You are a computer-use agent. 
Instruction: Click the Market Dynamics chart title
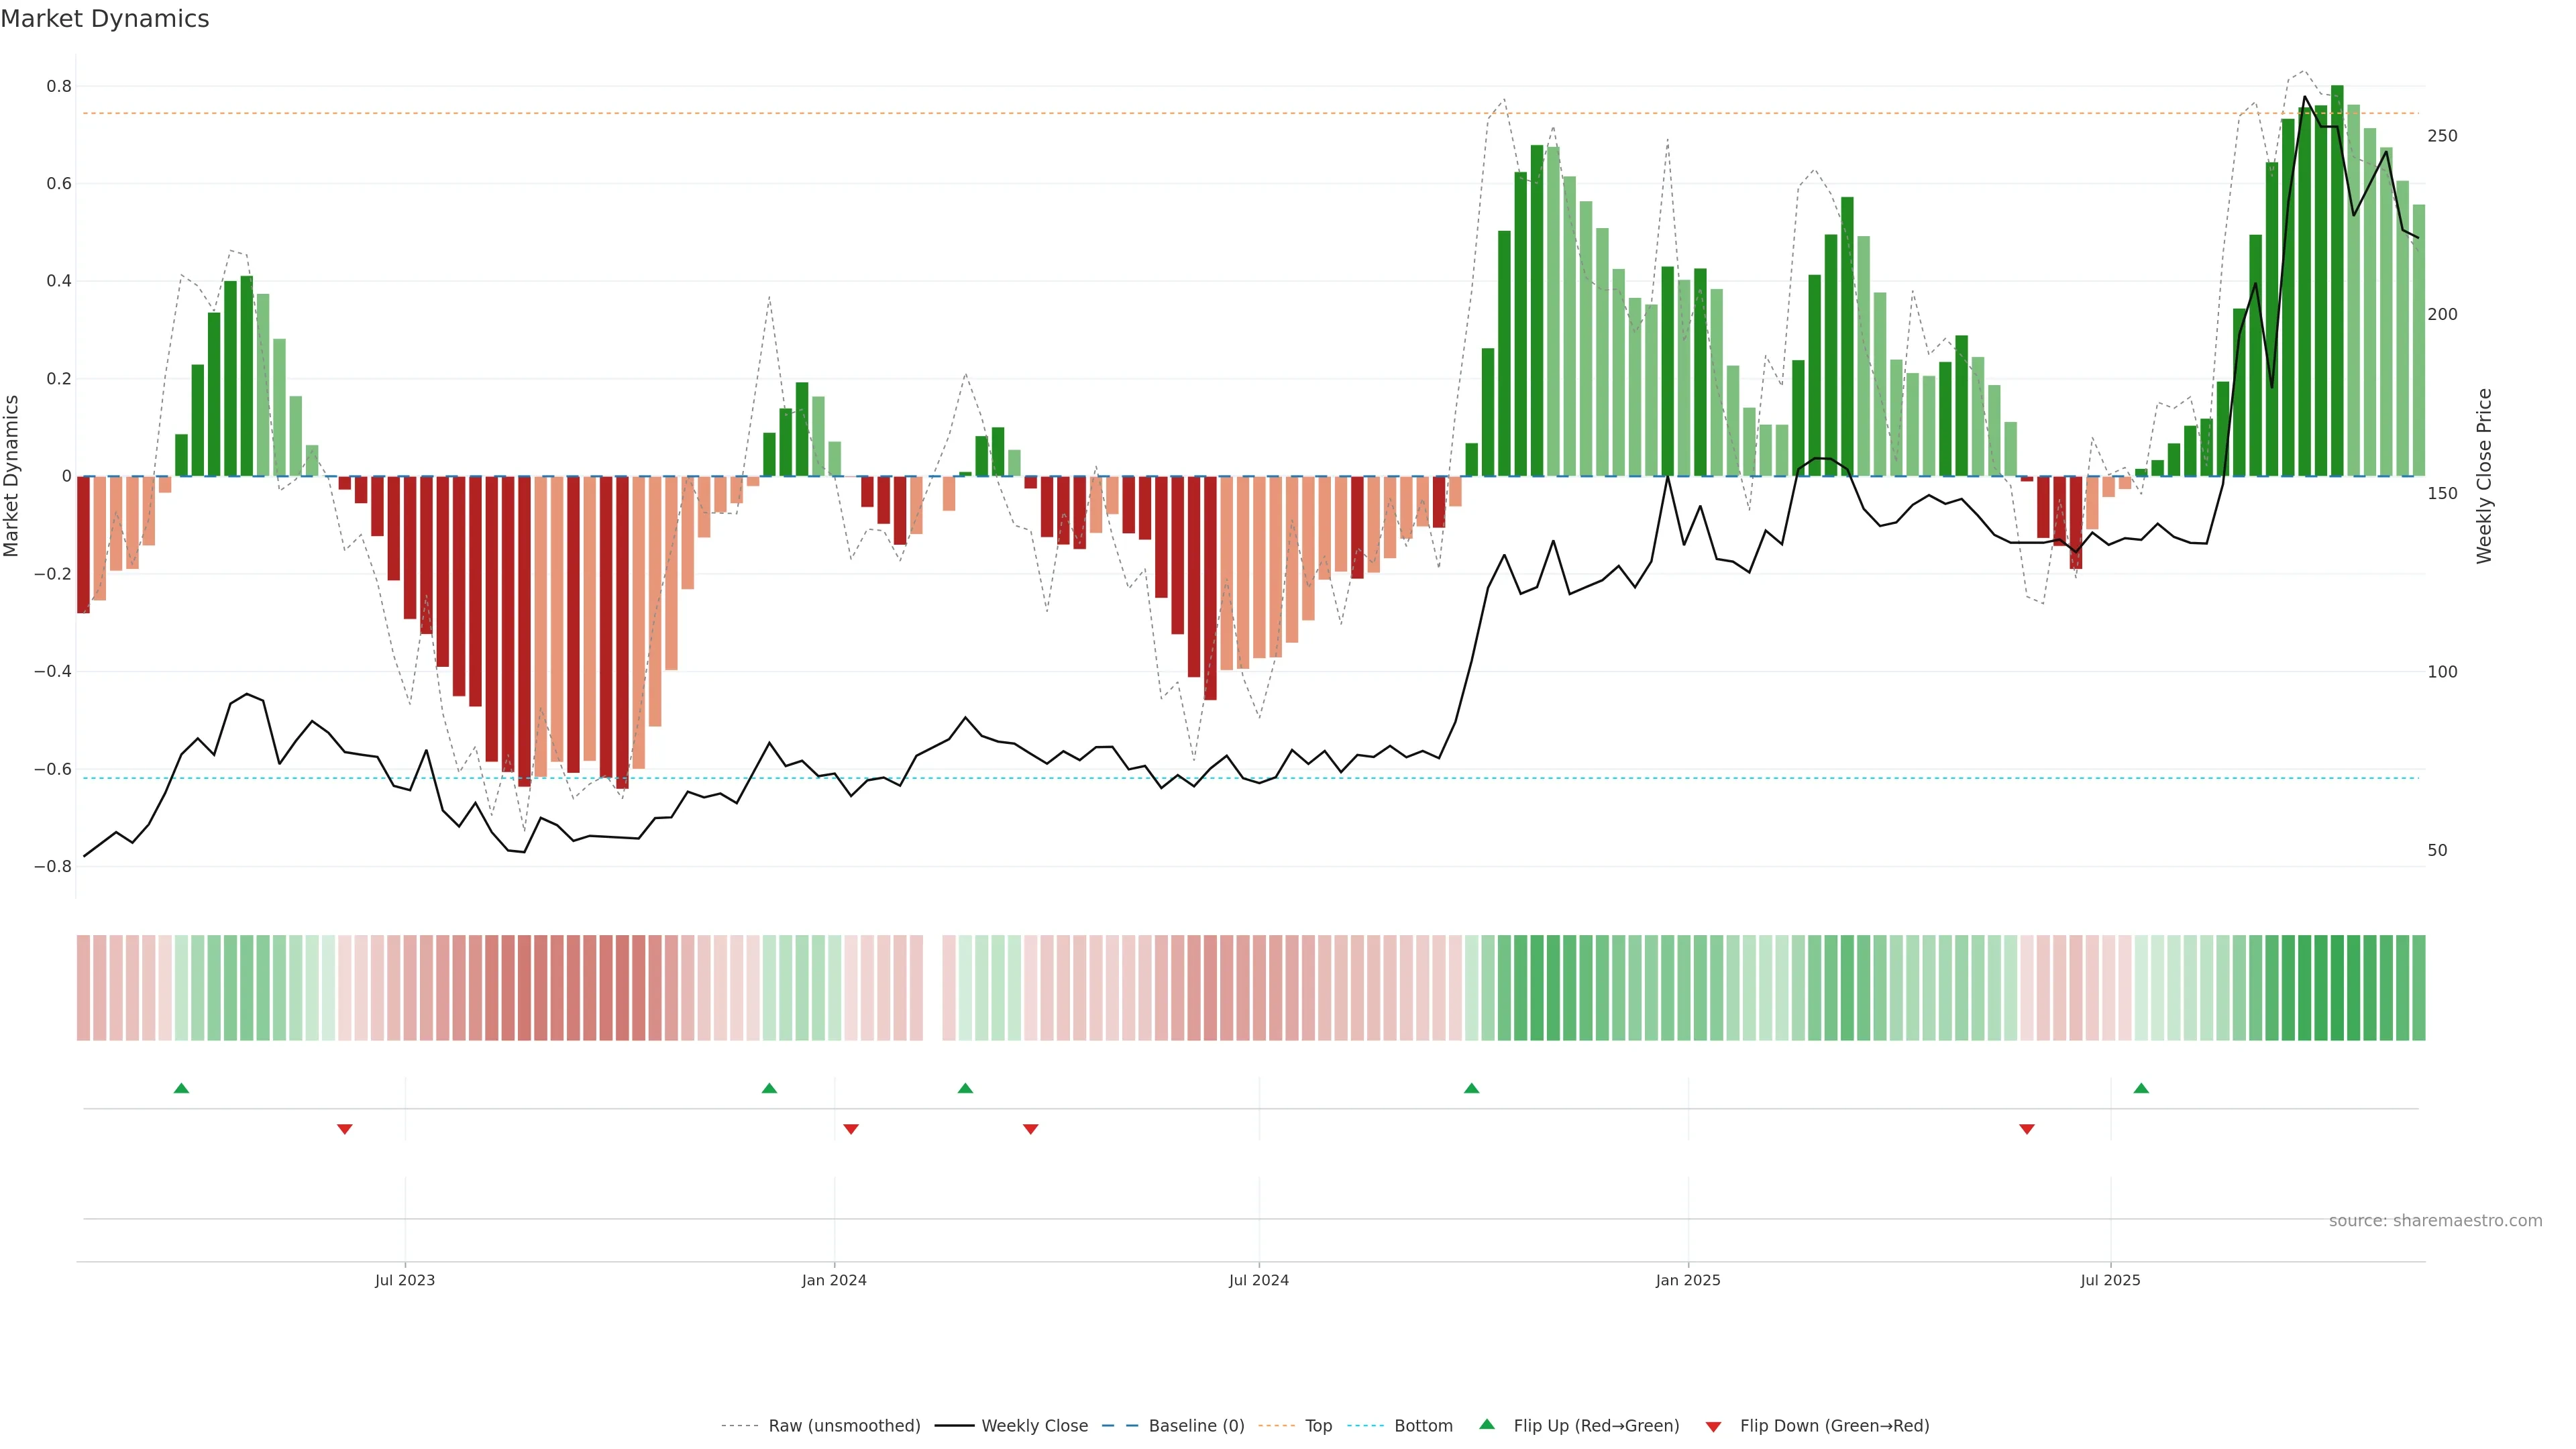105,19
